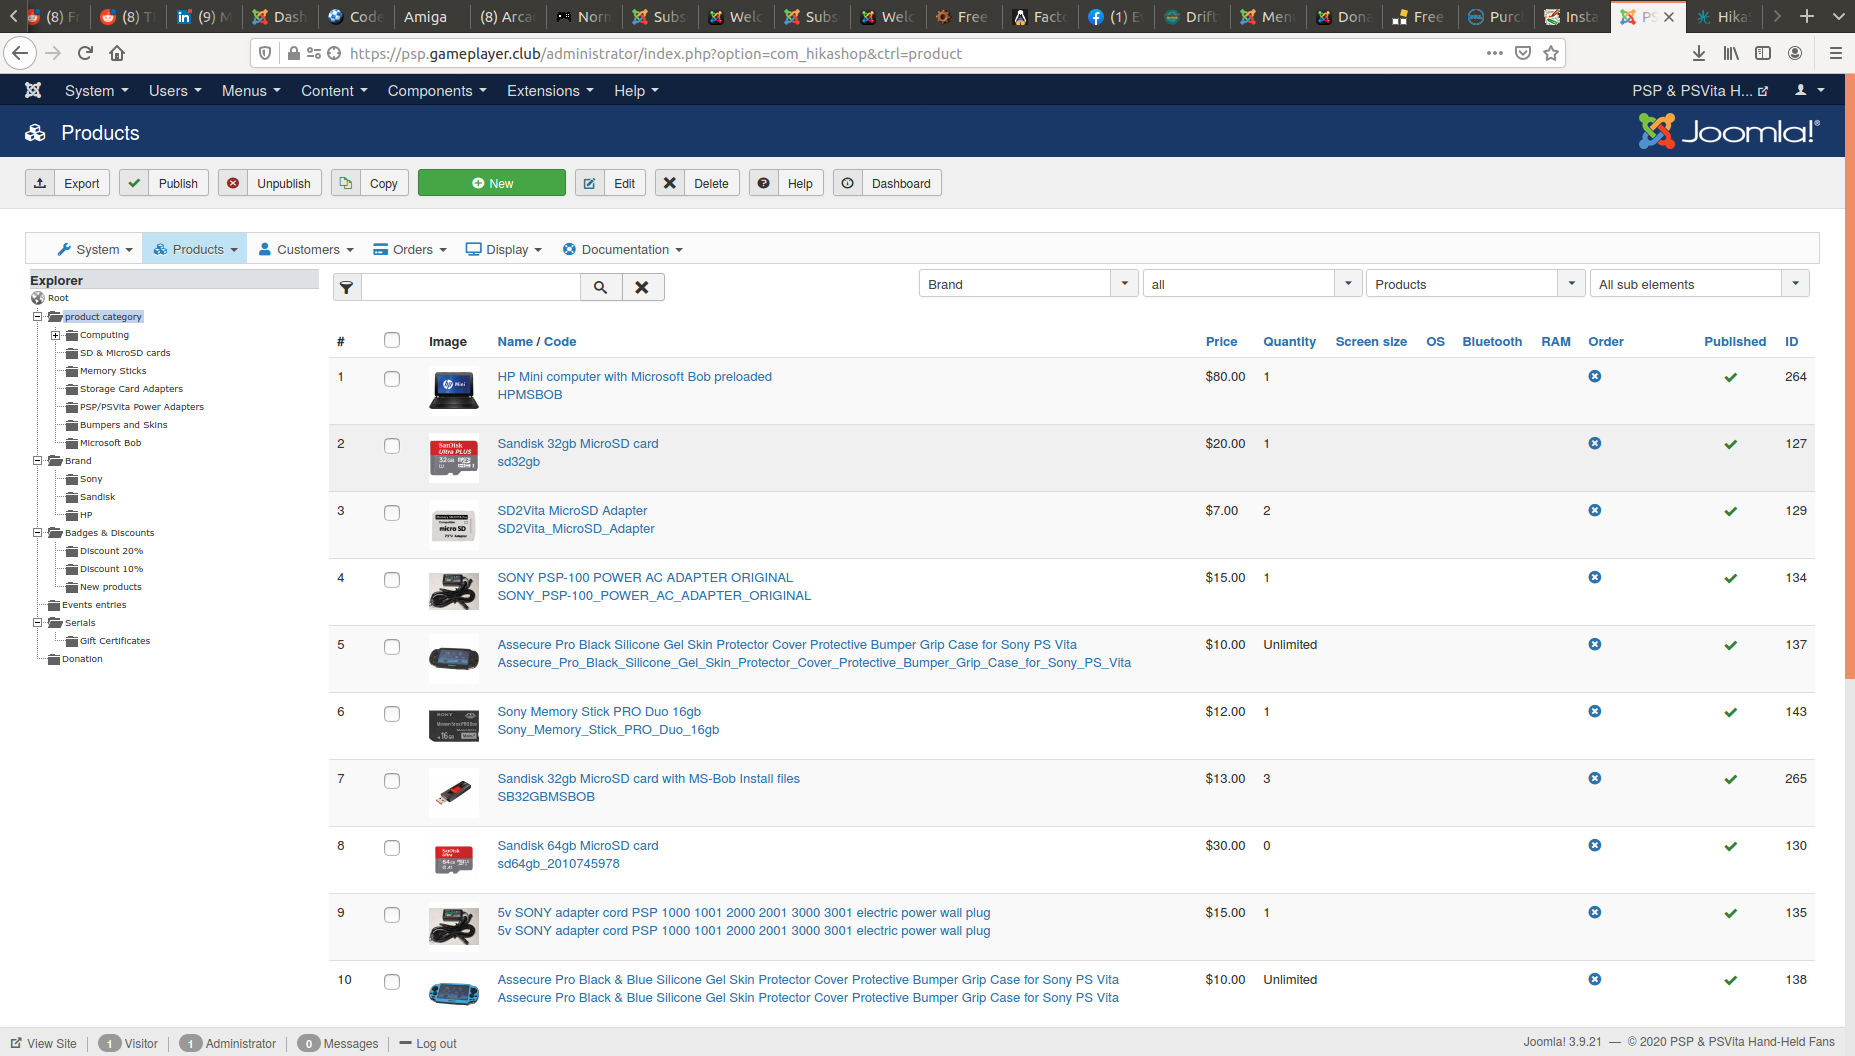The width and height of the screenshot is (1855, 1056).
Task: Collapse the Brand tree node
Action: [x=38, y=461]
